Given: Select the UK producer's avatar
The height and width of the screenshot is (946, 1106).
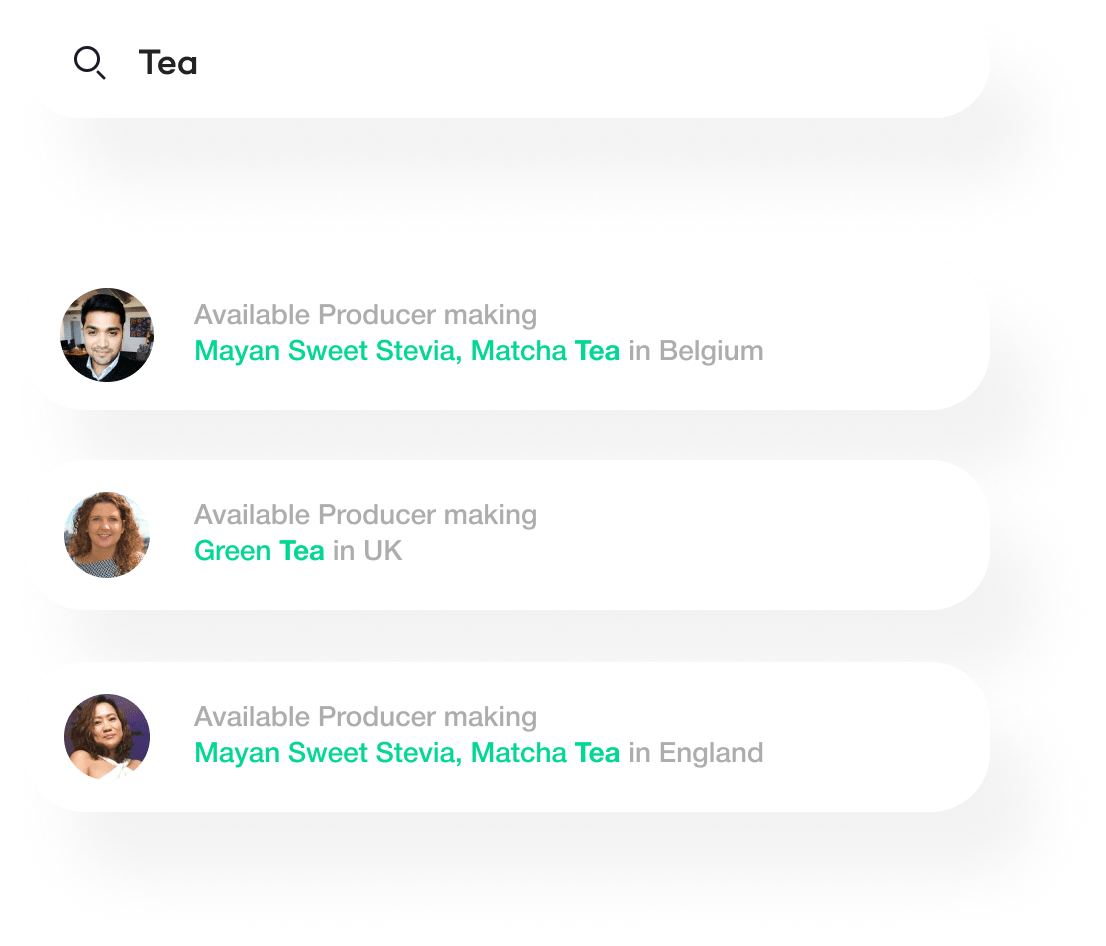Looking at the screenshot, I should 107,535.
